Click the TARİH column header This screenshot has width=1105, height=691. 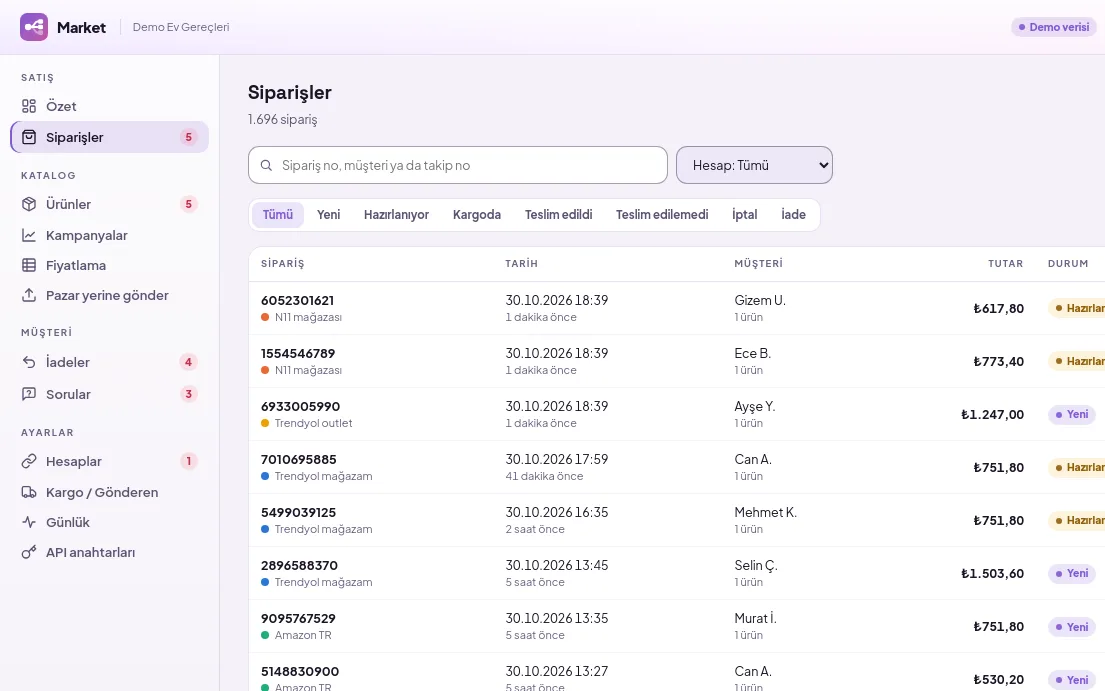click(x=521, y=263)
